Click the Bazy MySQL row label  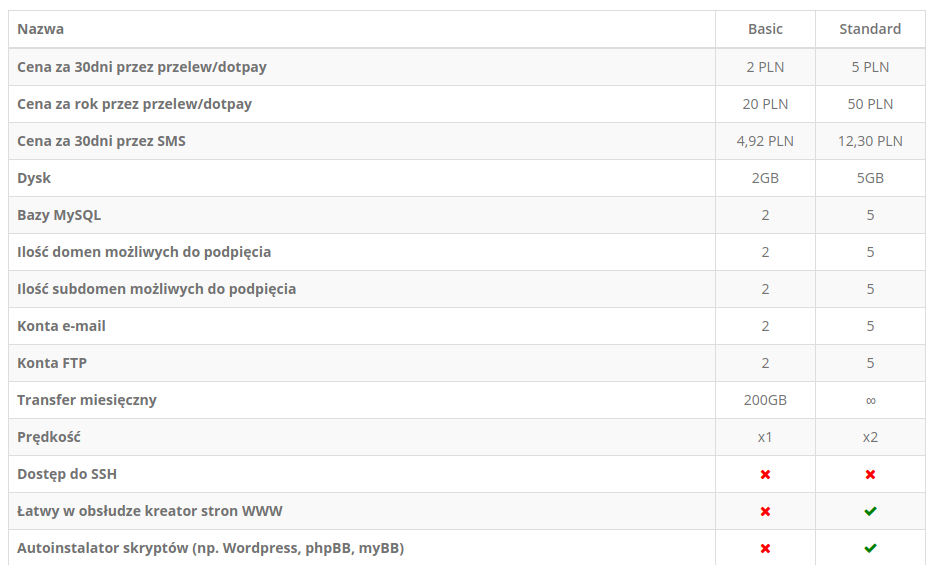pos(59,215)
